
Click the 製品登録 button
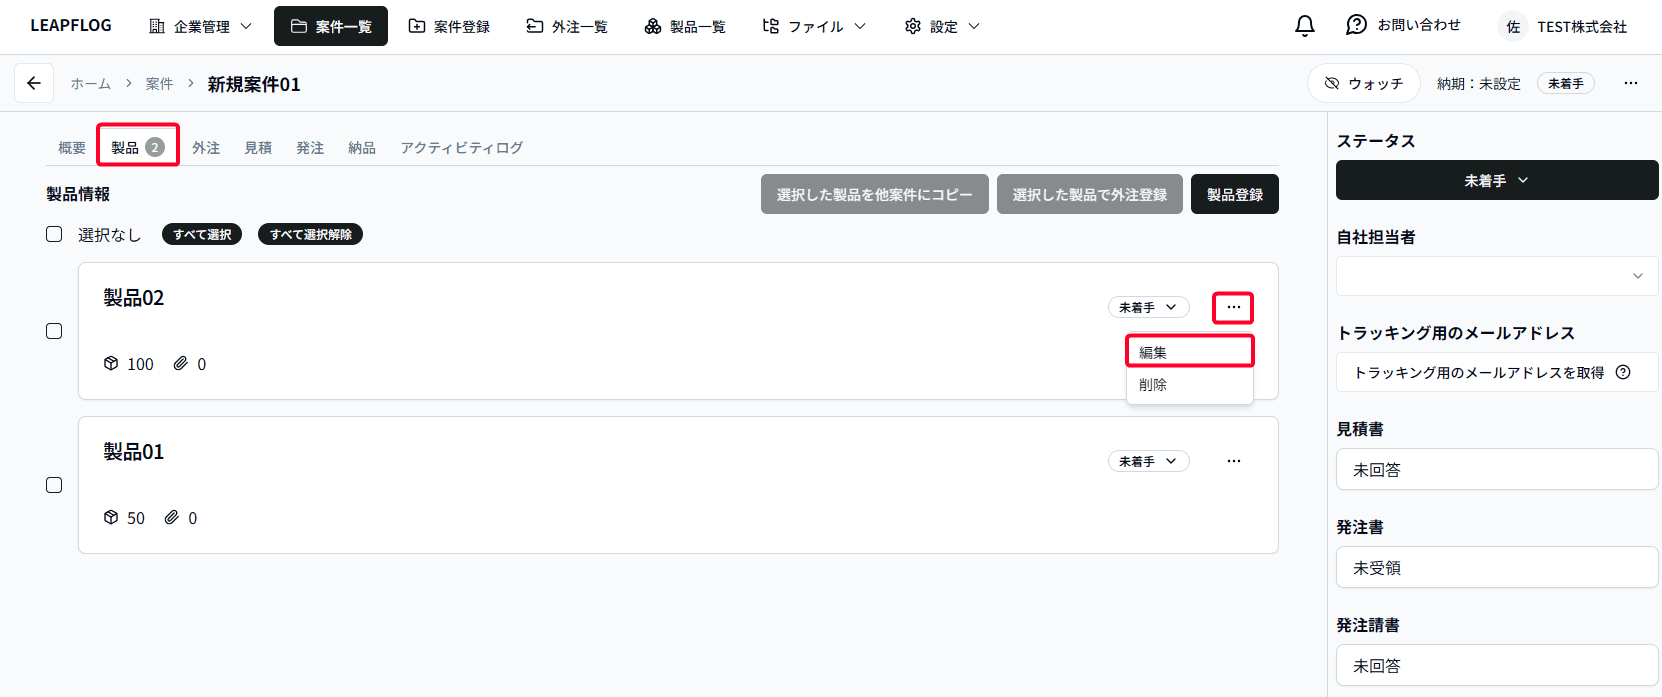(1234, 194)
